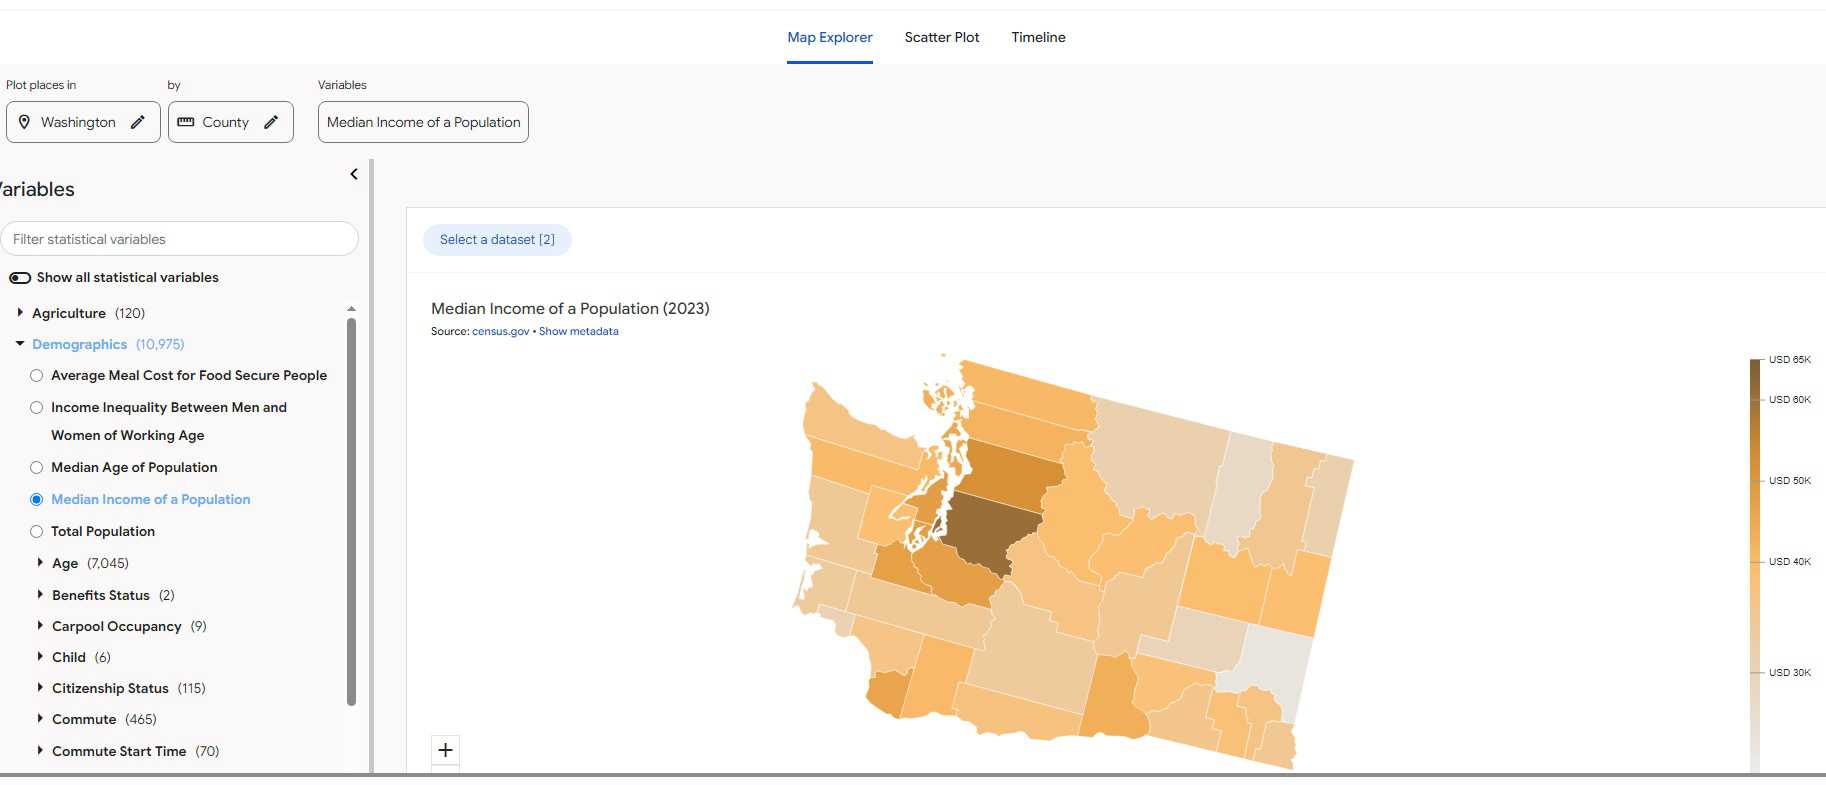Focus the Filter statistical variables field
This screenshot has width=1826, height=785.
point(180,239)
